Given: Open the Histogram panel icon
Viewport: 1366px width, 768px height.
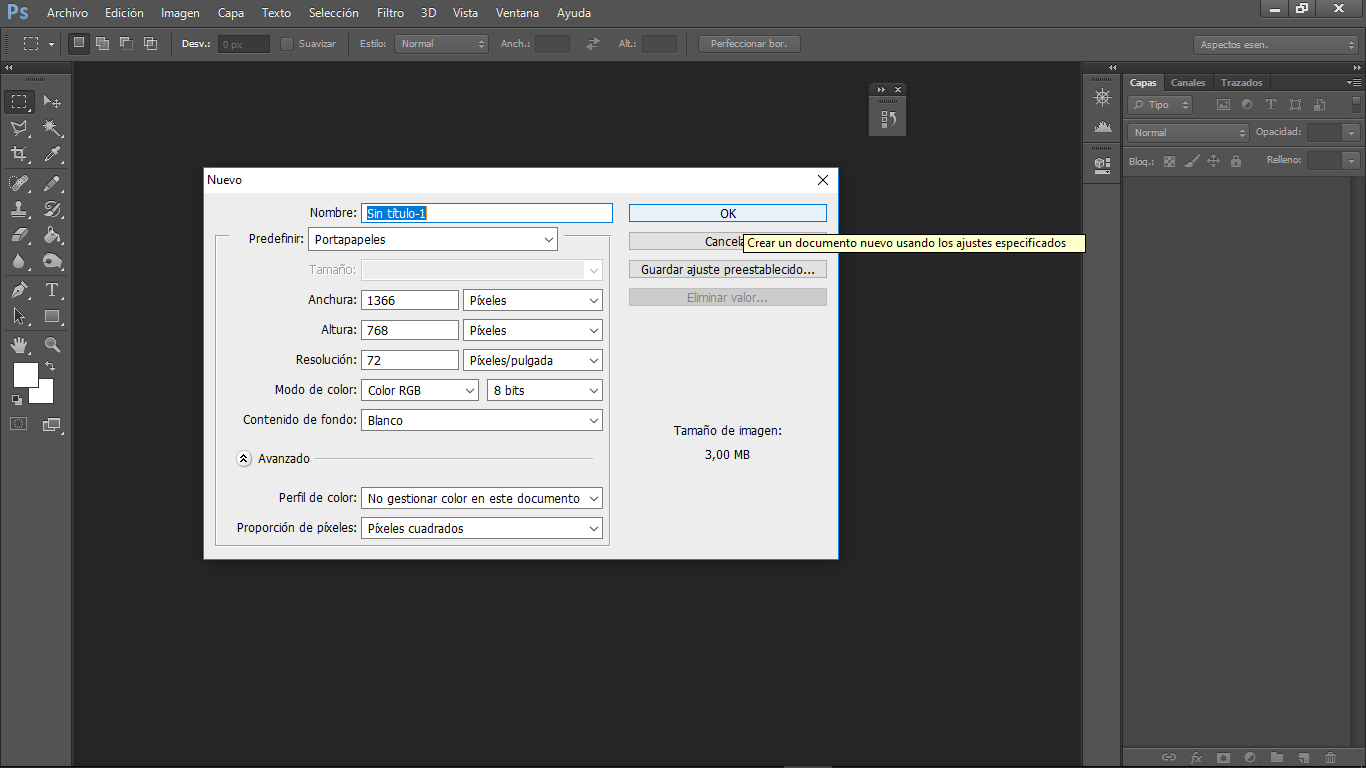Looking at the screenshot, I should (1103, 126).
